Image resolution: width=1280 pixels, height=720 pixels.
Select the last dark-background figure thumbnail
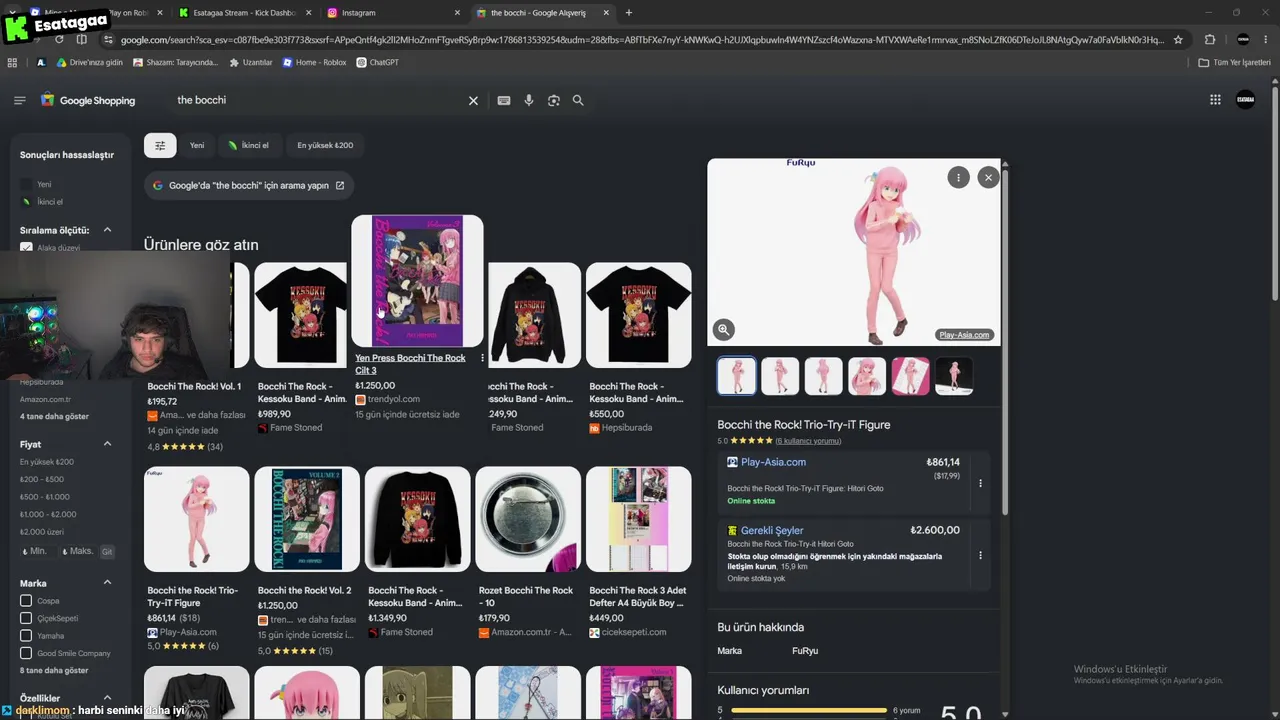[954, 376]
